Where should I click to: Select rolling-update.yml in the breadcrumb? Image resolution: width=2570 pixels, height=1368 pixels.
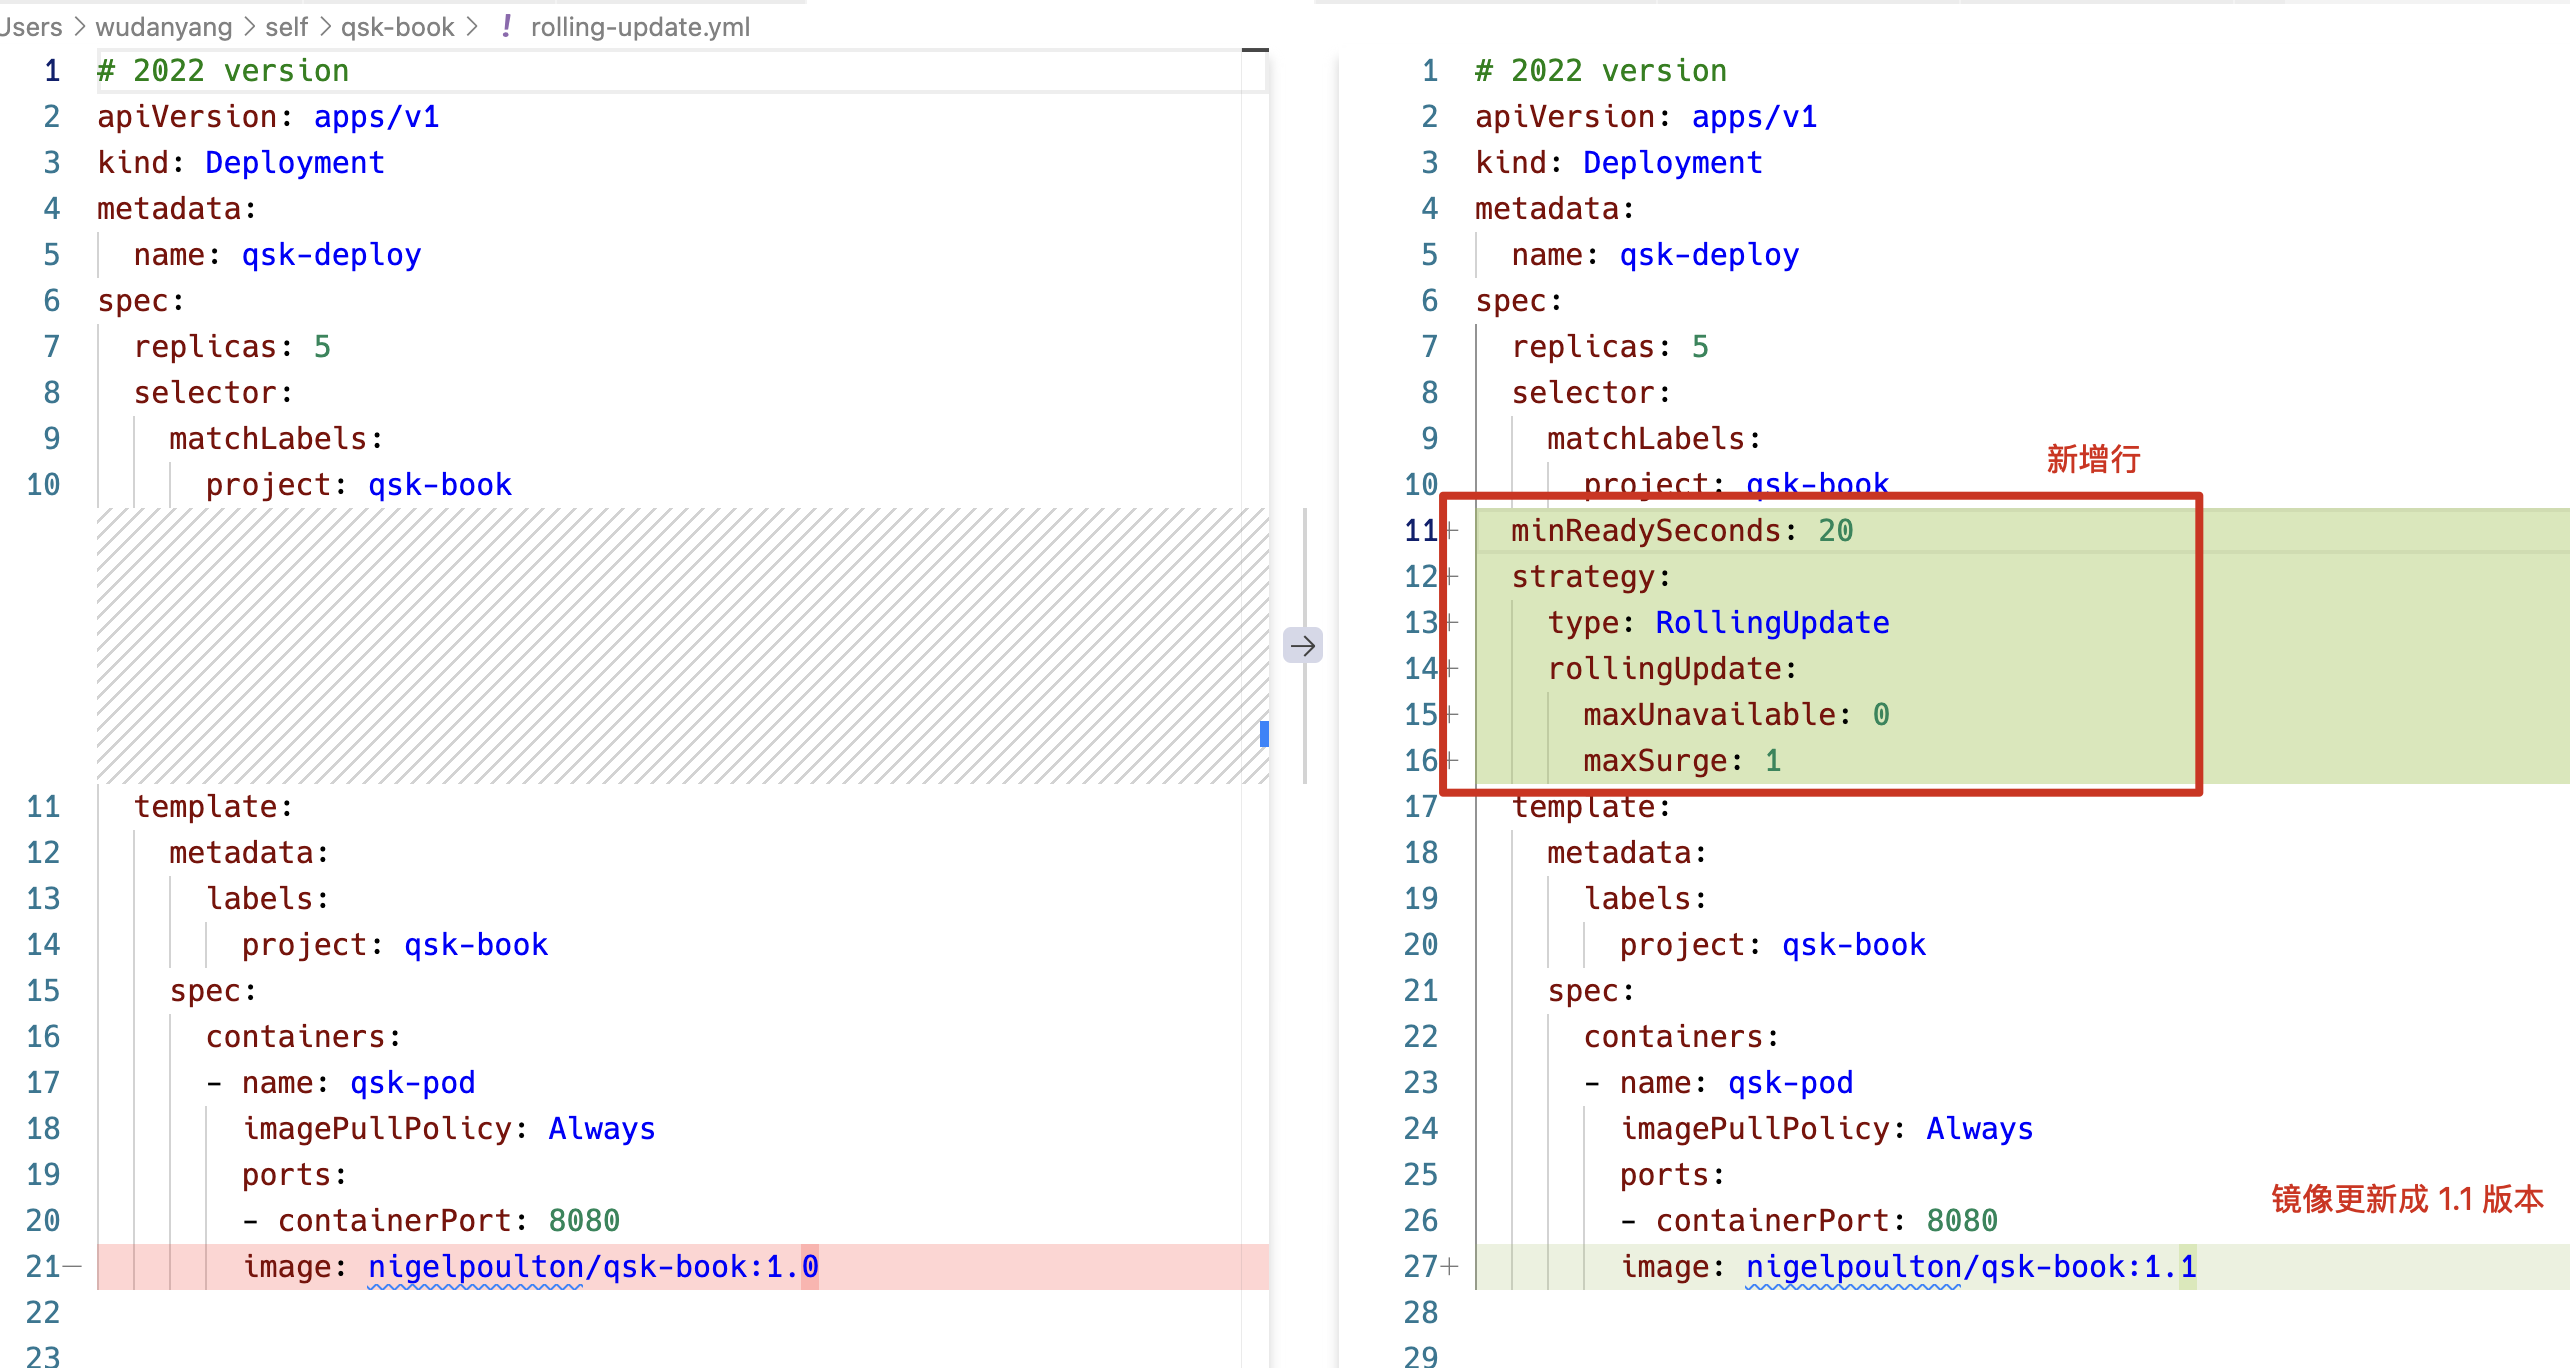pyautogui.click(x=640, y=26)
